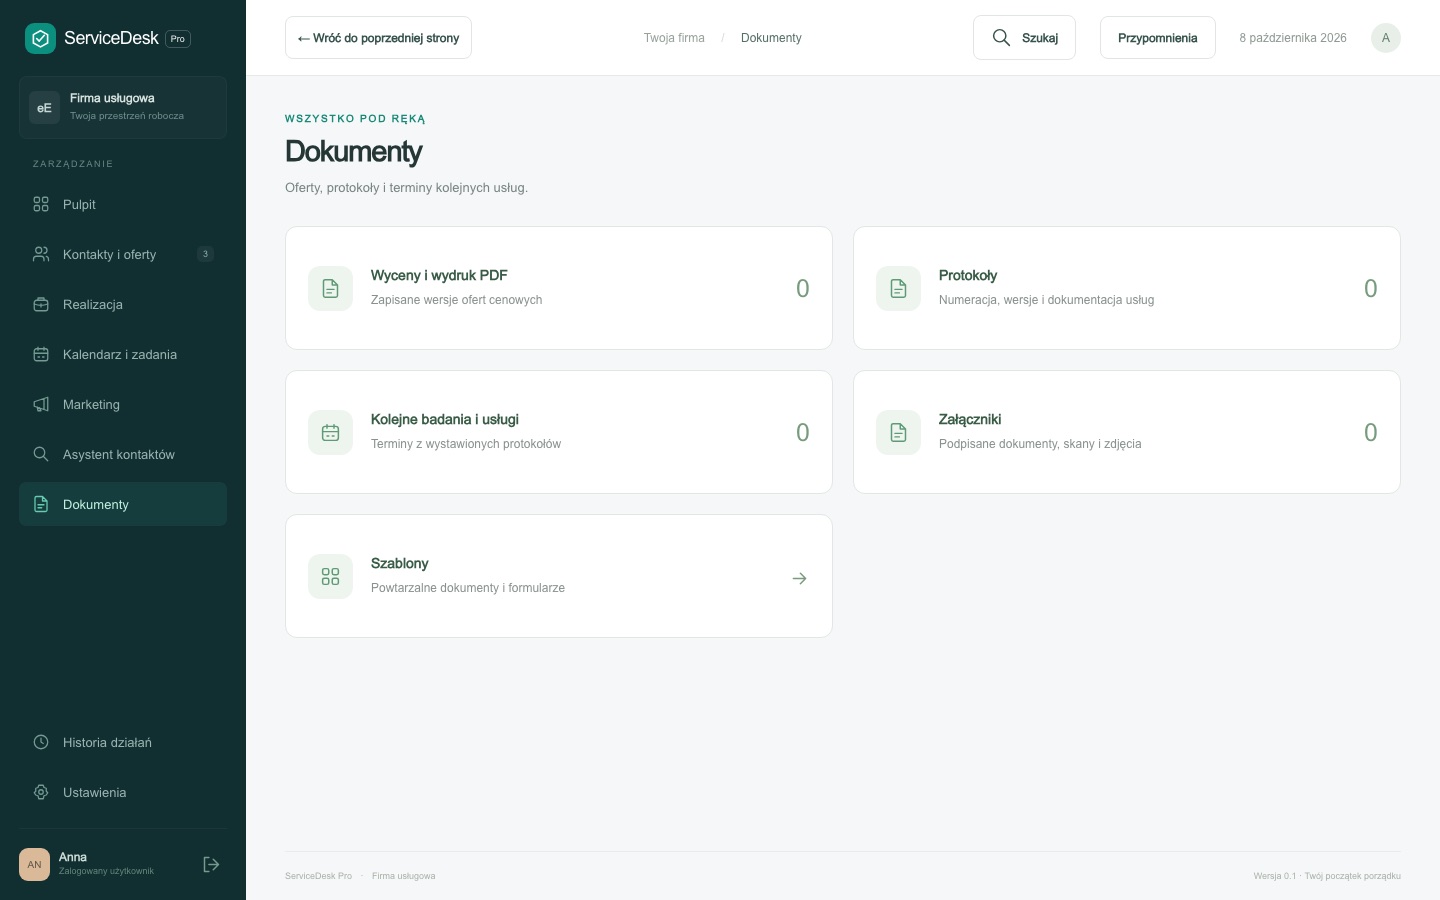The height and width of the screenshot is (900, 1440).
Task: Click the document icon on Załączniki card
Action: coord(898,432)
